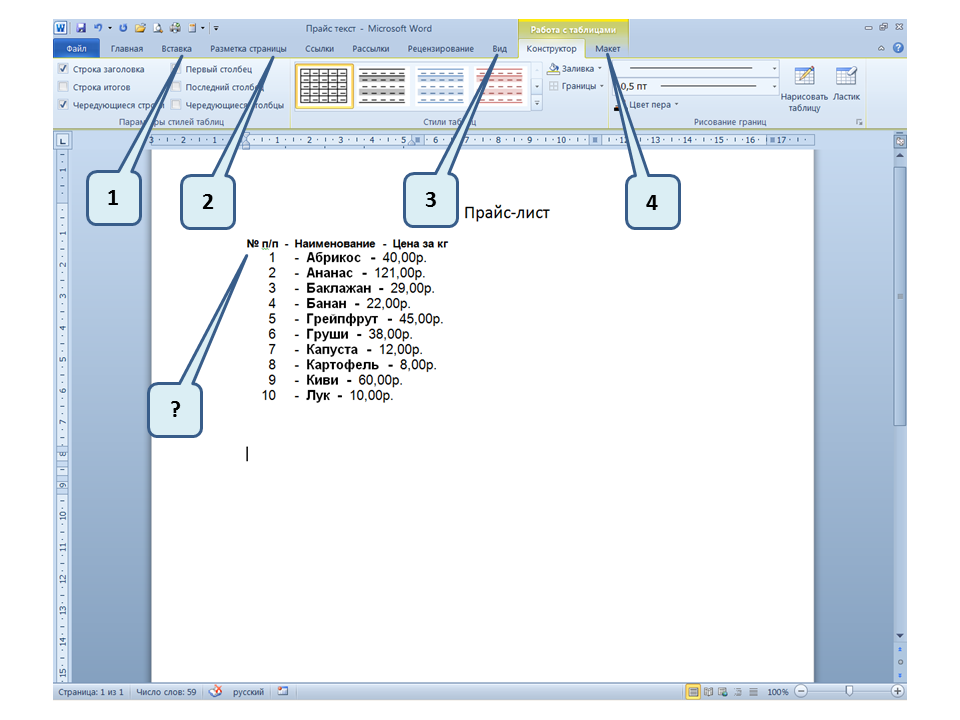Switch to Print Layout view icon
Screen dimensions: 960x720
[693, 692]
